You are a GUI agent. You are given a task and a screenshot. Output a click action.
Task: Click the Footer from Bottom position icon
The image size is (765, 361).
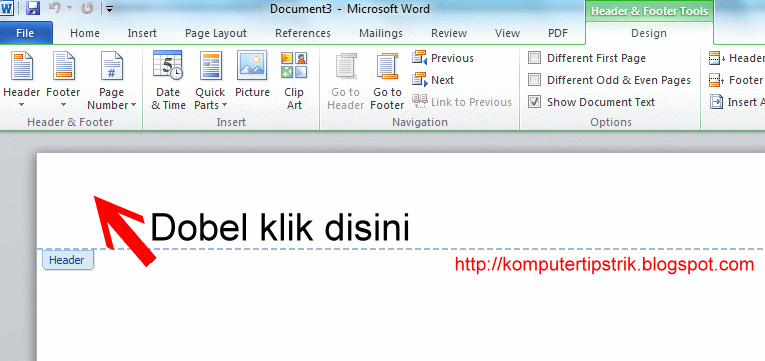click(x=716, y=80)
